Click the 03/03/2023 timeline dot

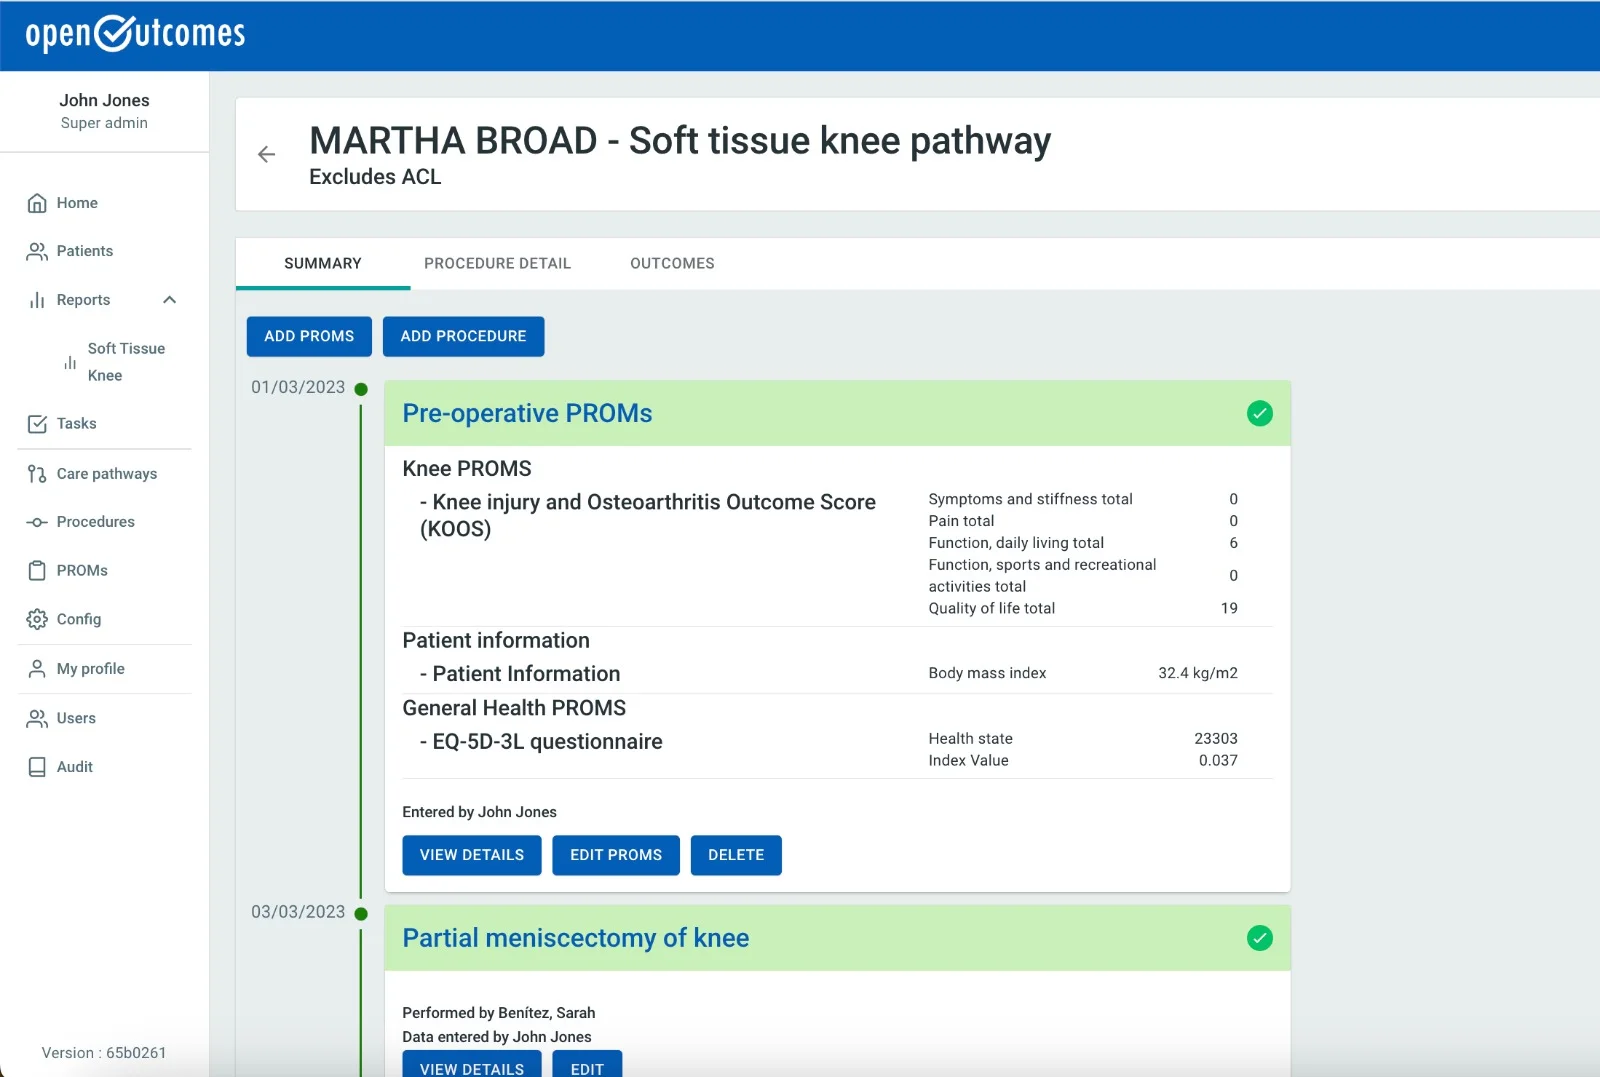361,914
